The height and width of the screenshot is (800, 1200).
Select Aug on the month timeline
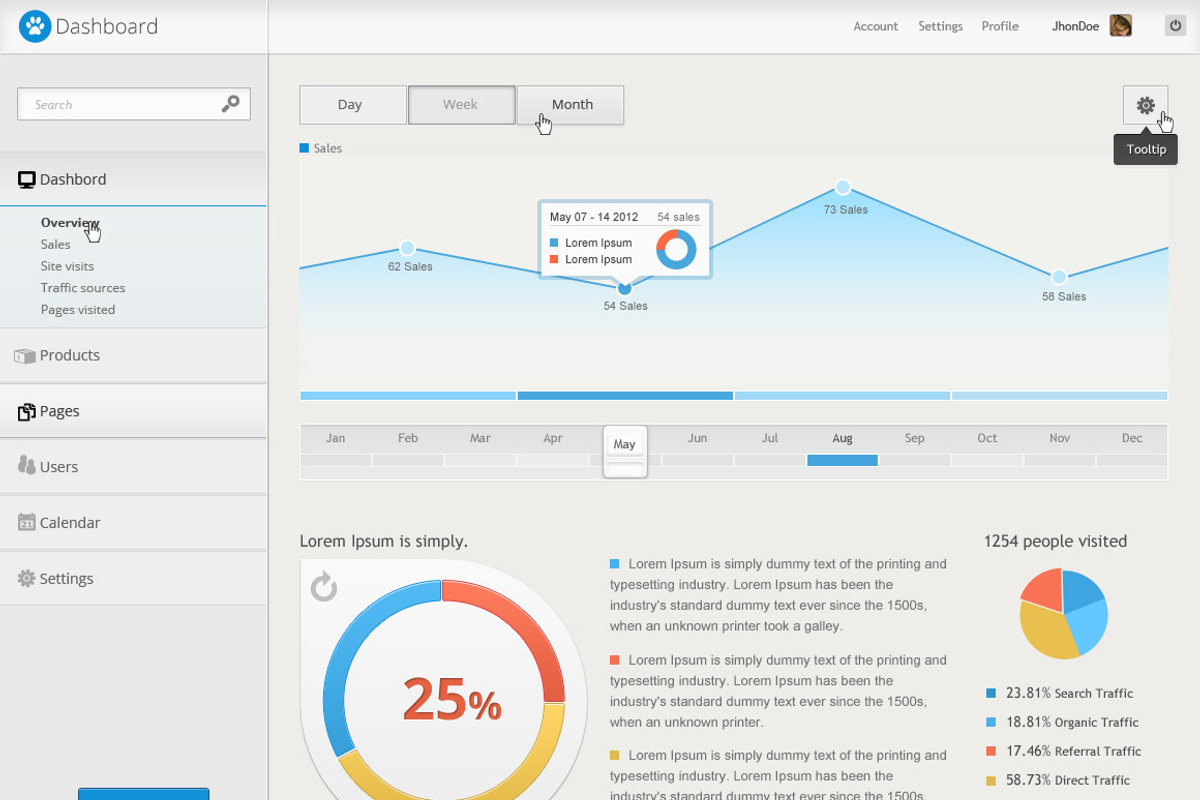point(842,438)
